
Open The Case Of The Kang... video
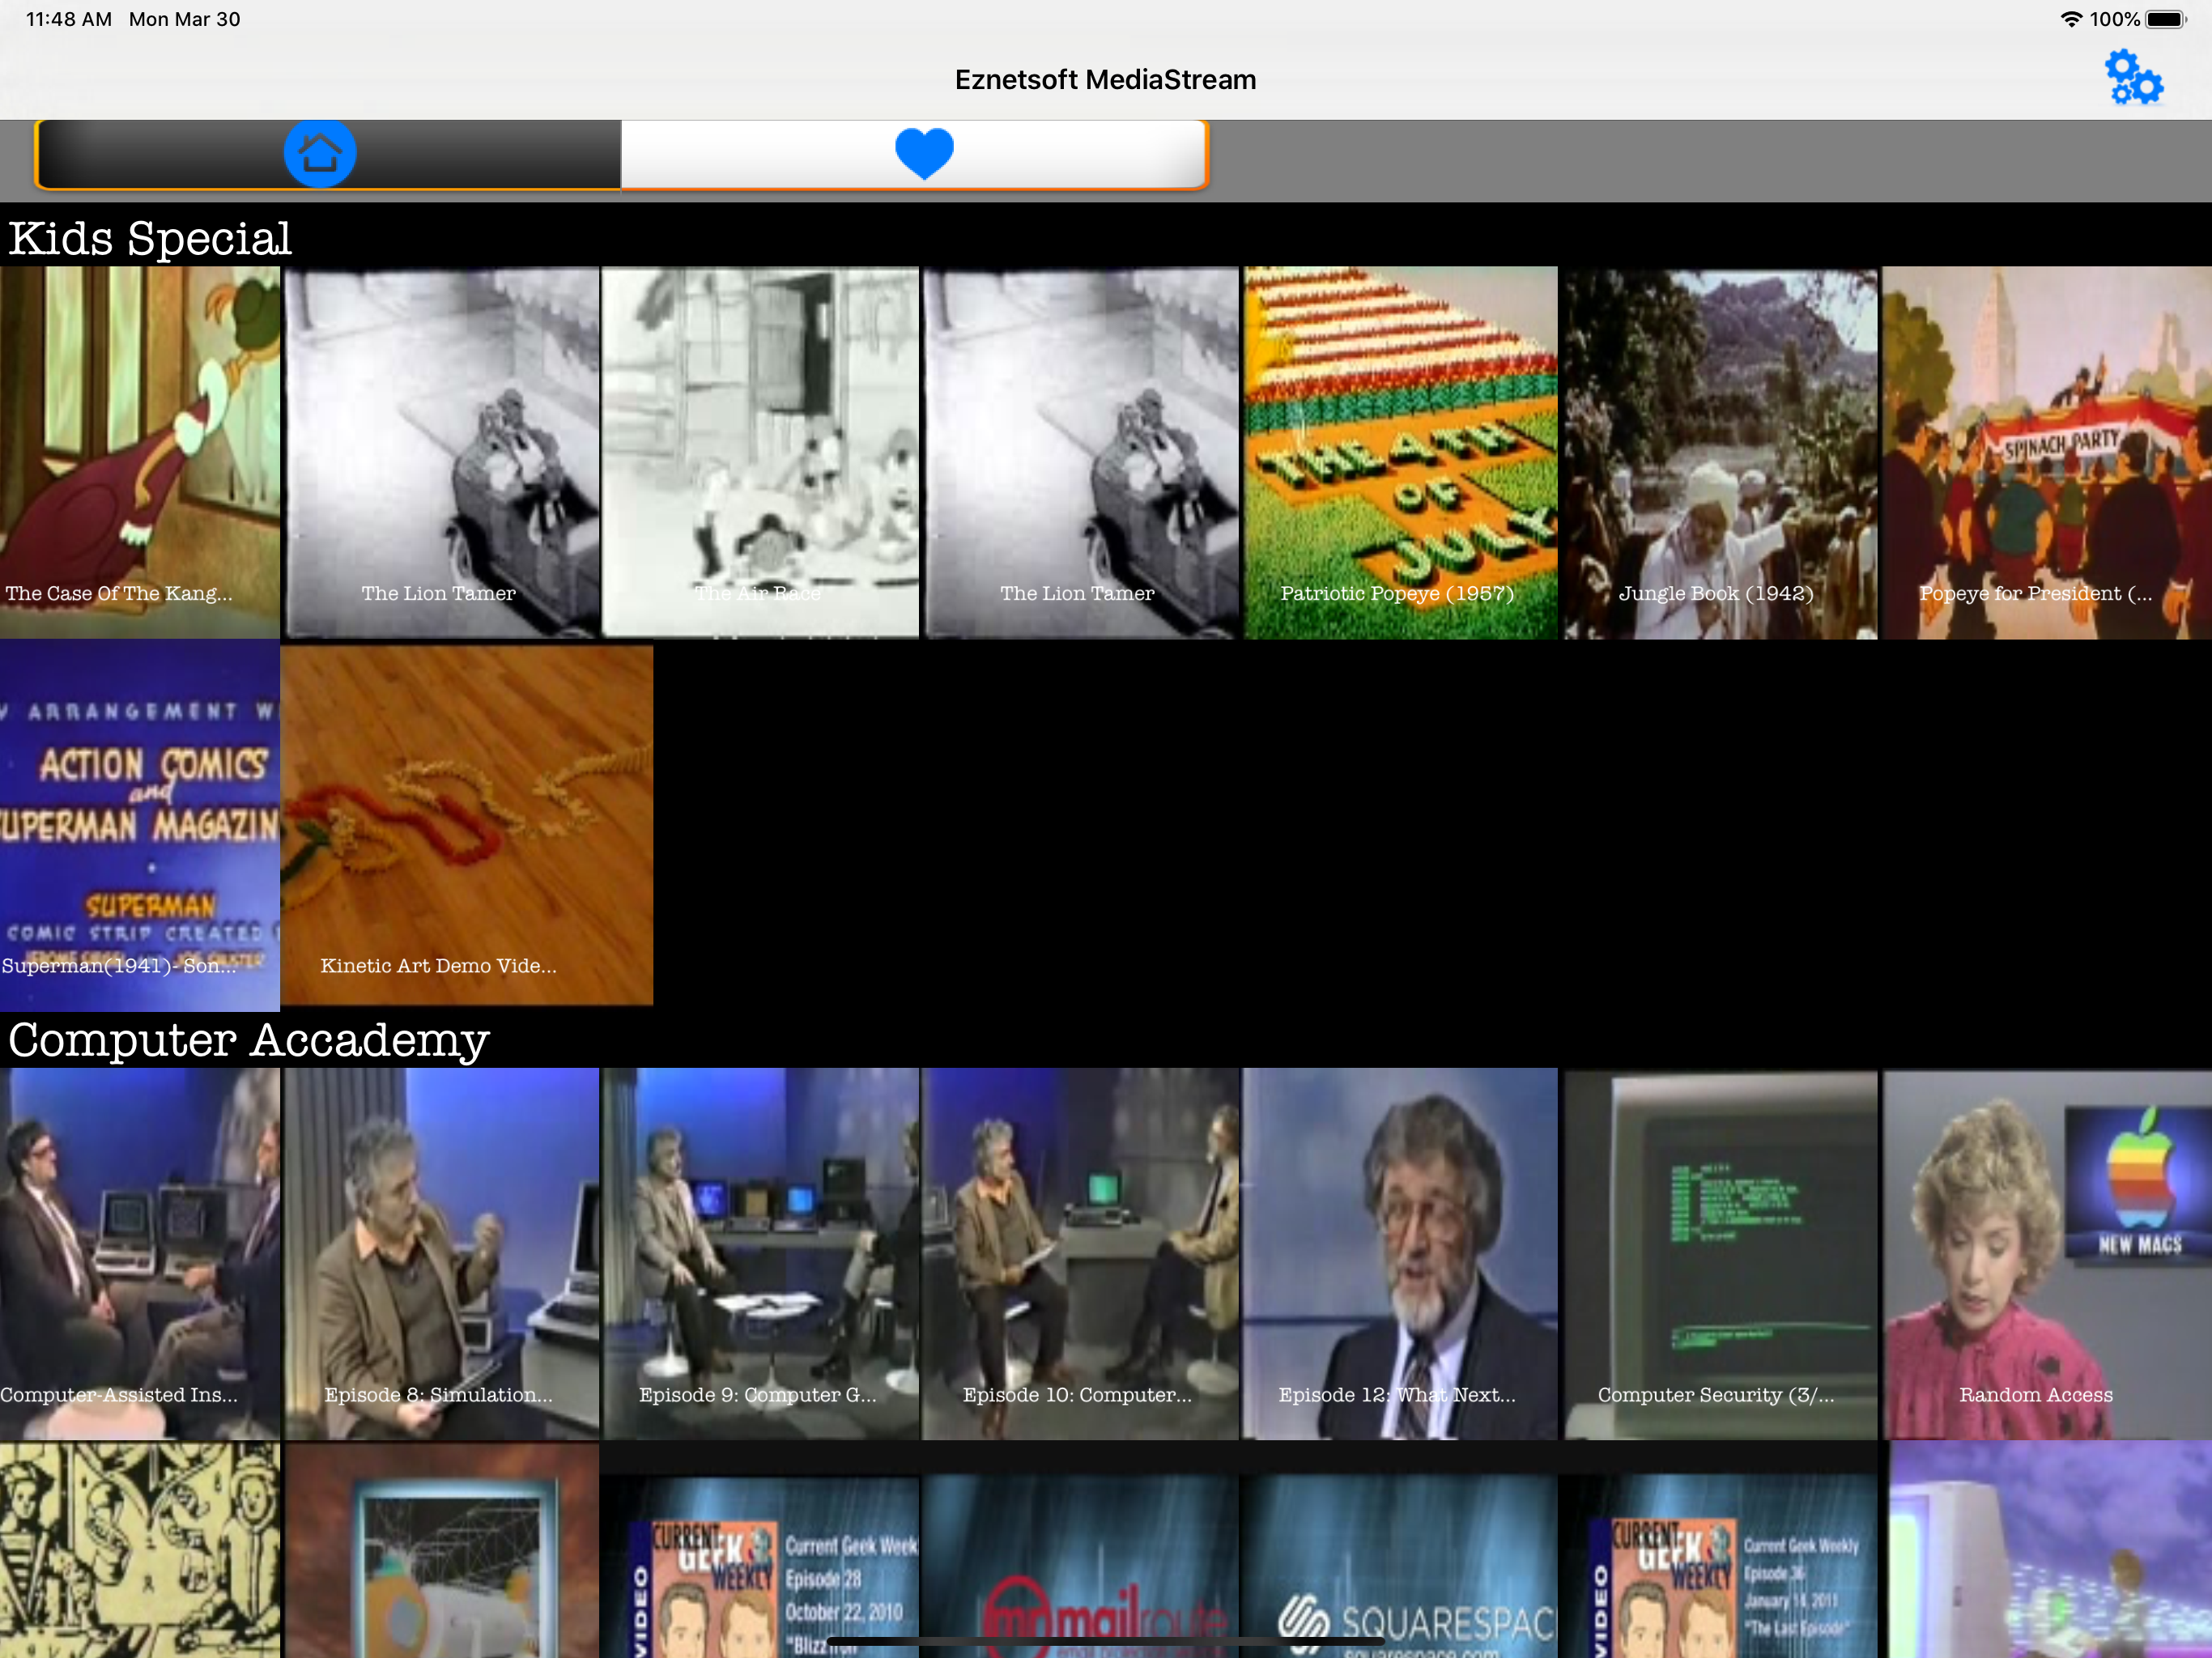(x=140, y=452)
